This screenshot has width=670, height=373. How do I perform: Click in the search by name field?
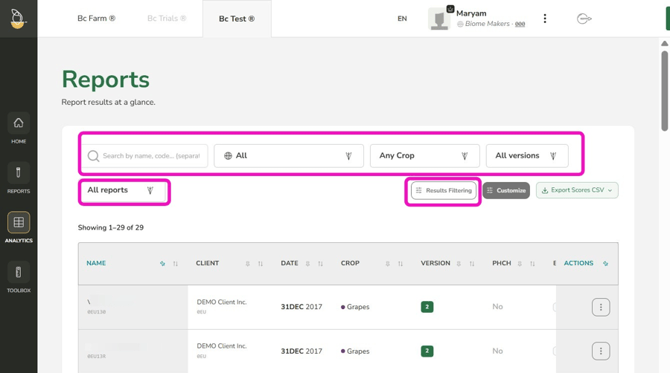click(x=147, y=156)
